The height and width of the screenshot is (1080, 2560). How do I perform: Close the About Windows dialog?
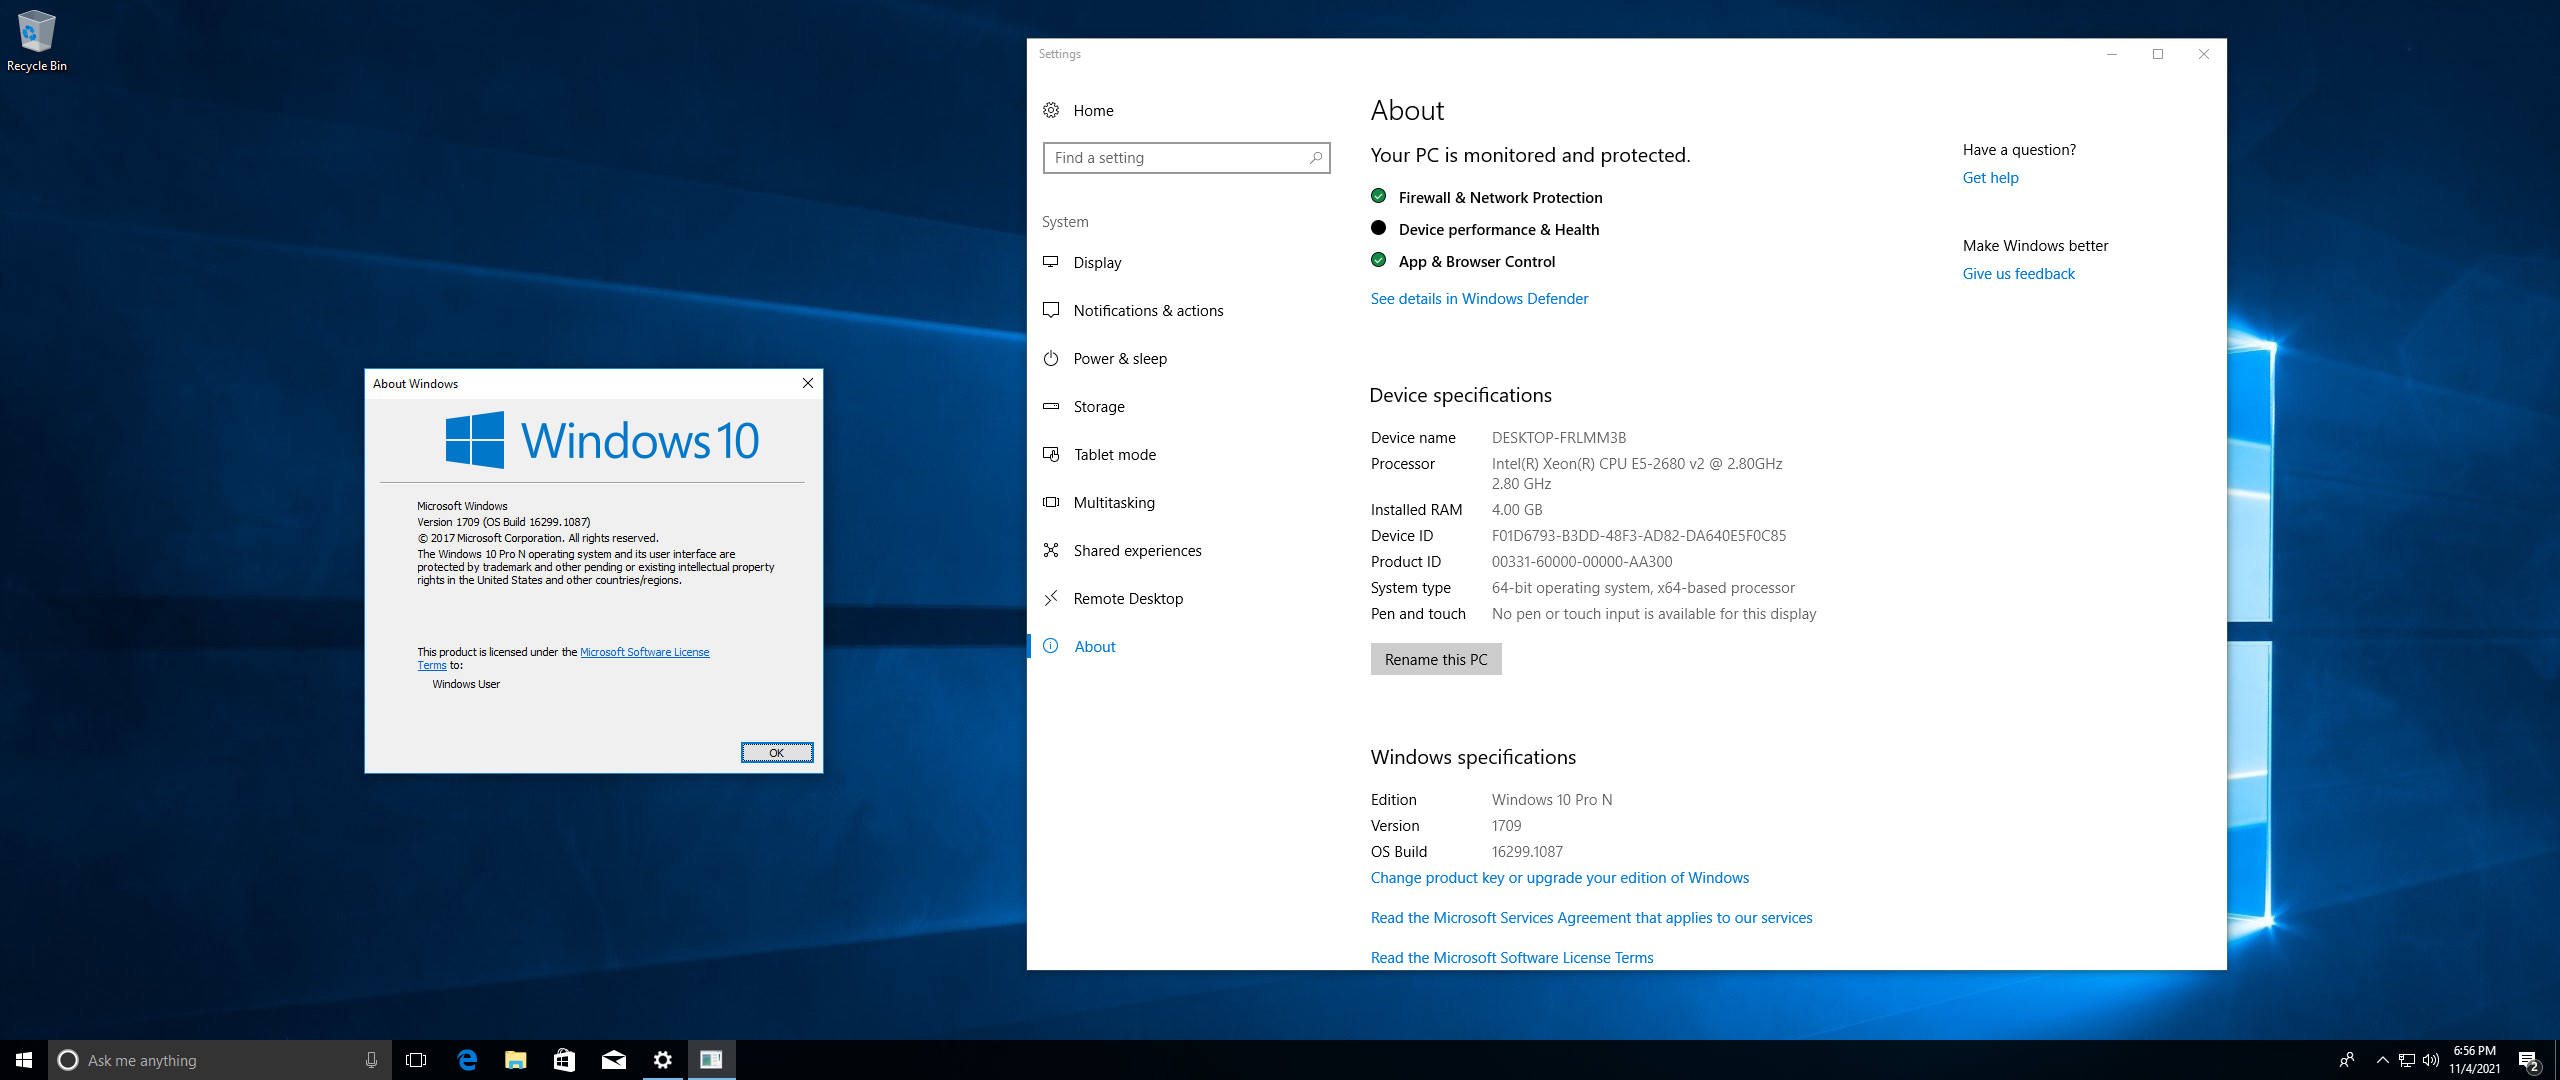(x=808, y=383)
